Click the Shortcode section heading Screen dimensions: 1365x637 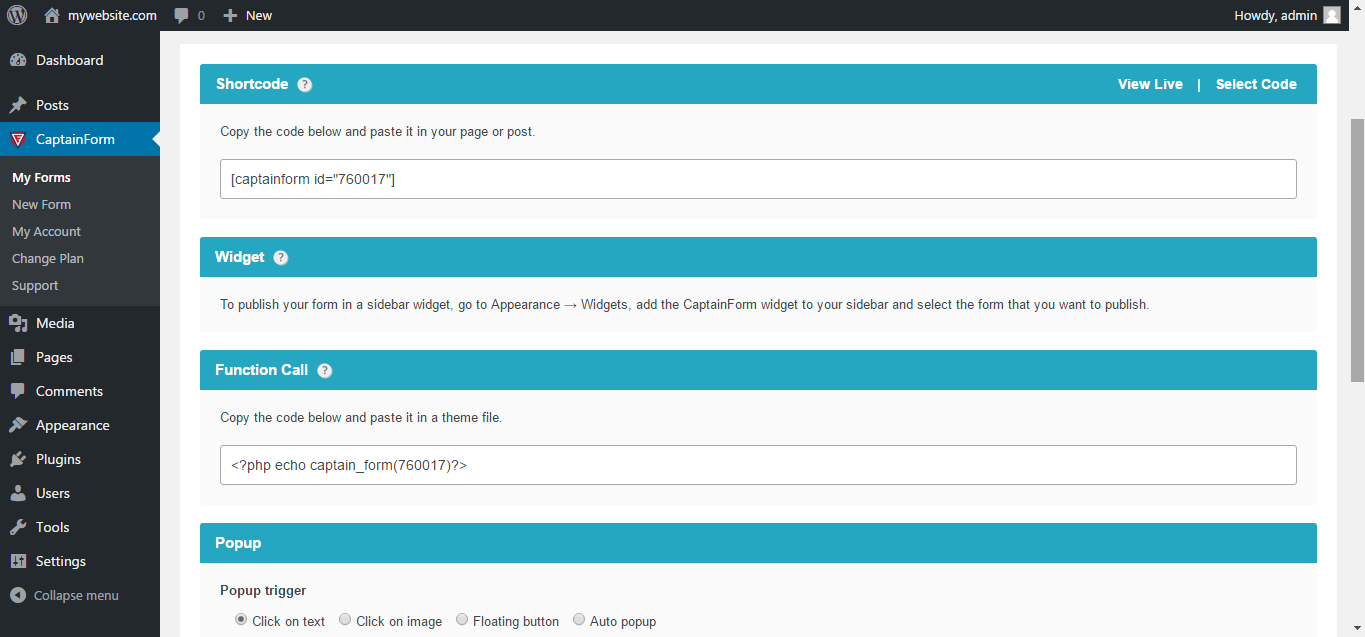click(252, 84)
